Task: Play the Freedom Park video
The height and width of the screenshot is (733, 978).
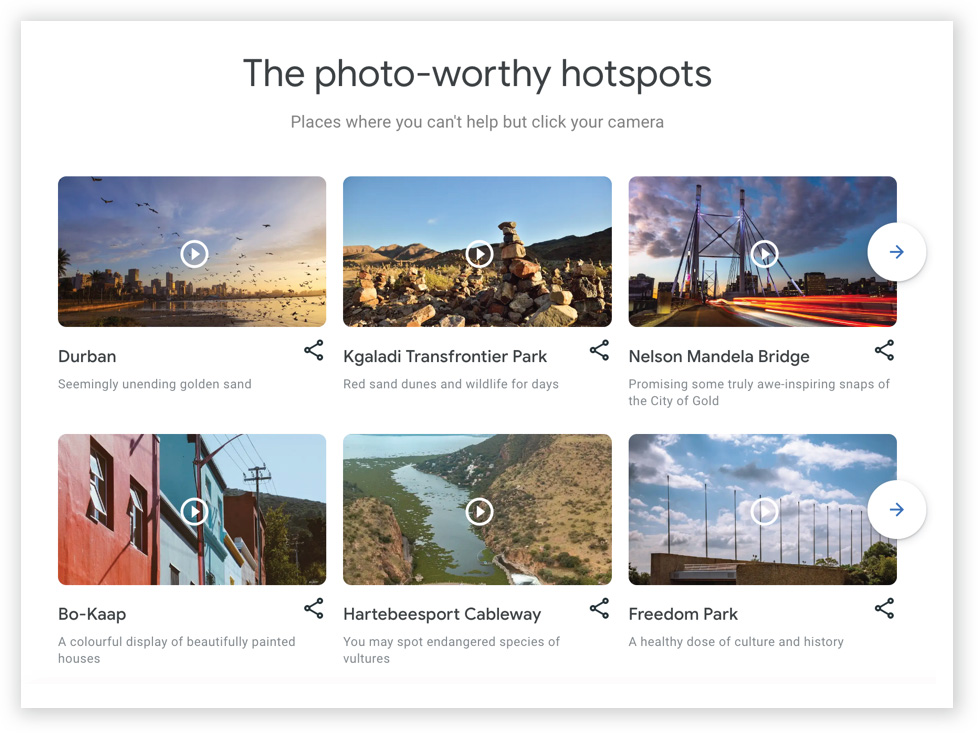Action: [x=764, y=511]
